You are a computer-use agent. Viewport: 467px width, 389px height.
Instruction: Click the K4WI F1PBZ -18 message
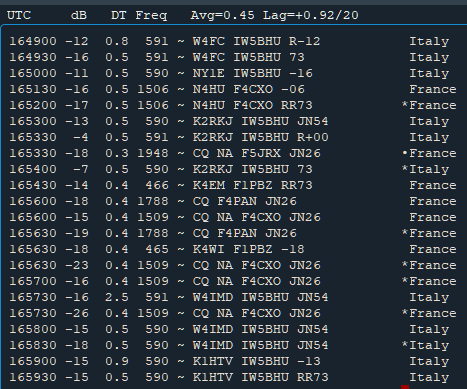point(249,249)
